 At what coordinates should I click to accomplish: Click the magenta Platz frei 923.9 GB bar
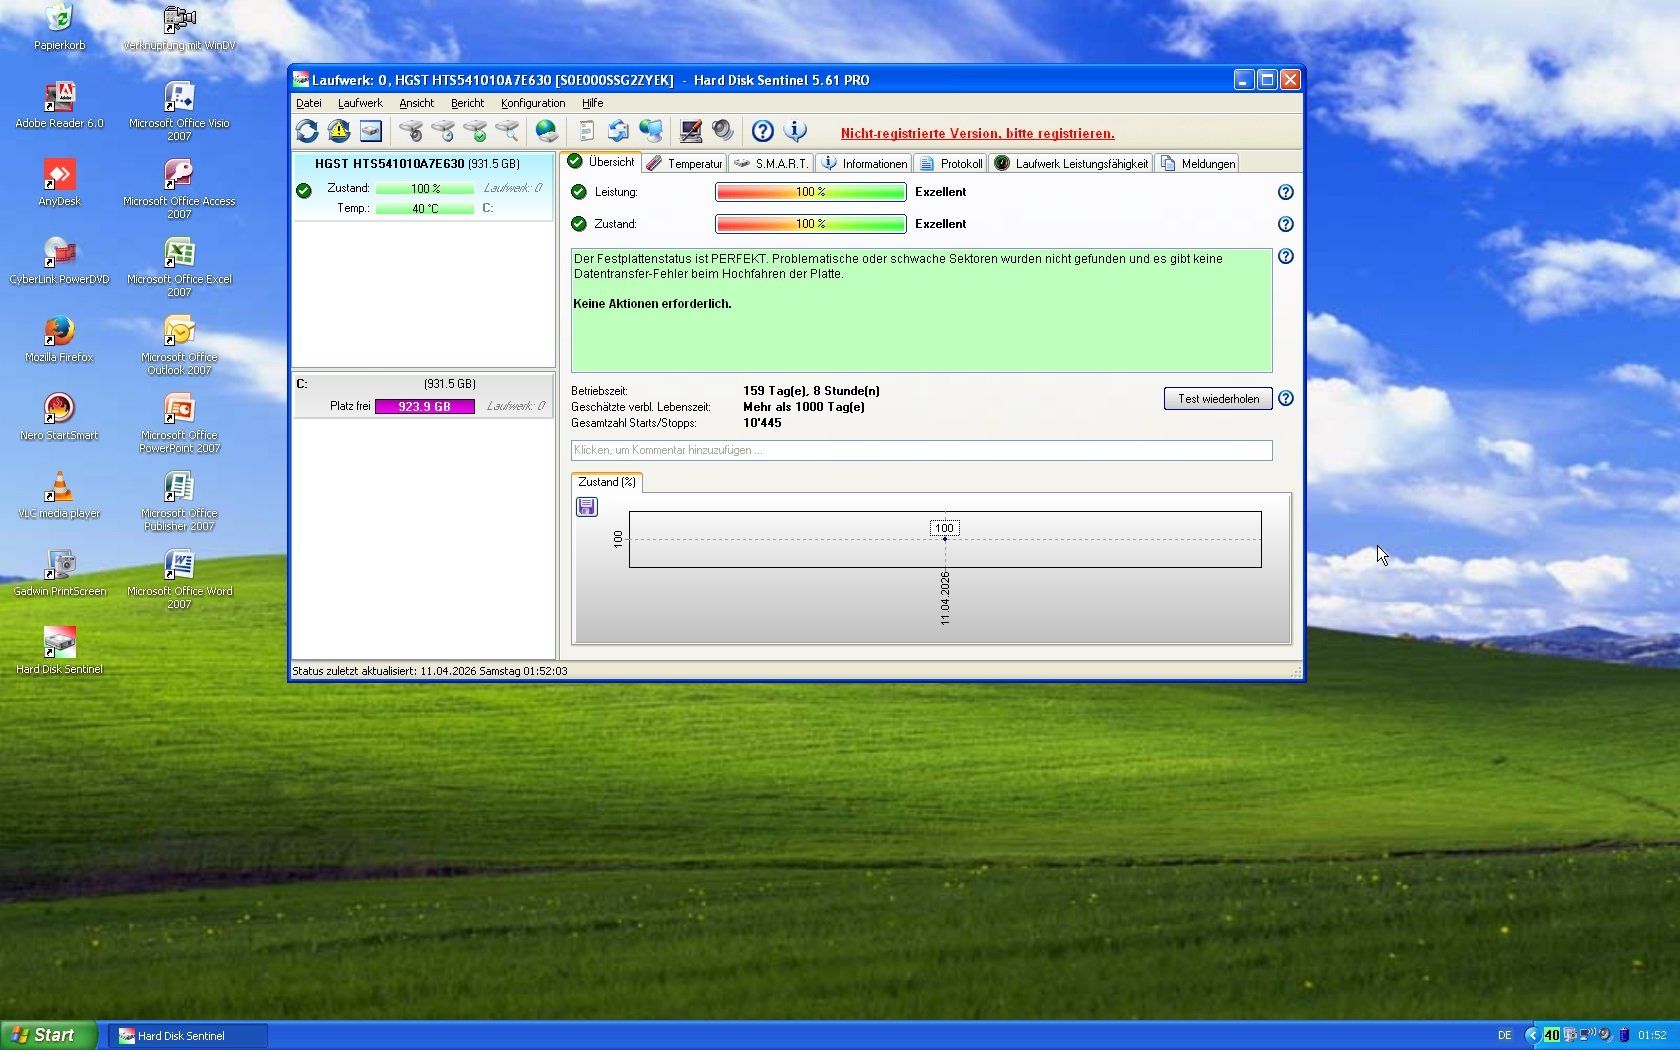[x=424, y=406]
